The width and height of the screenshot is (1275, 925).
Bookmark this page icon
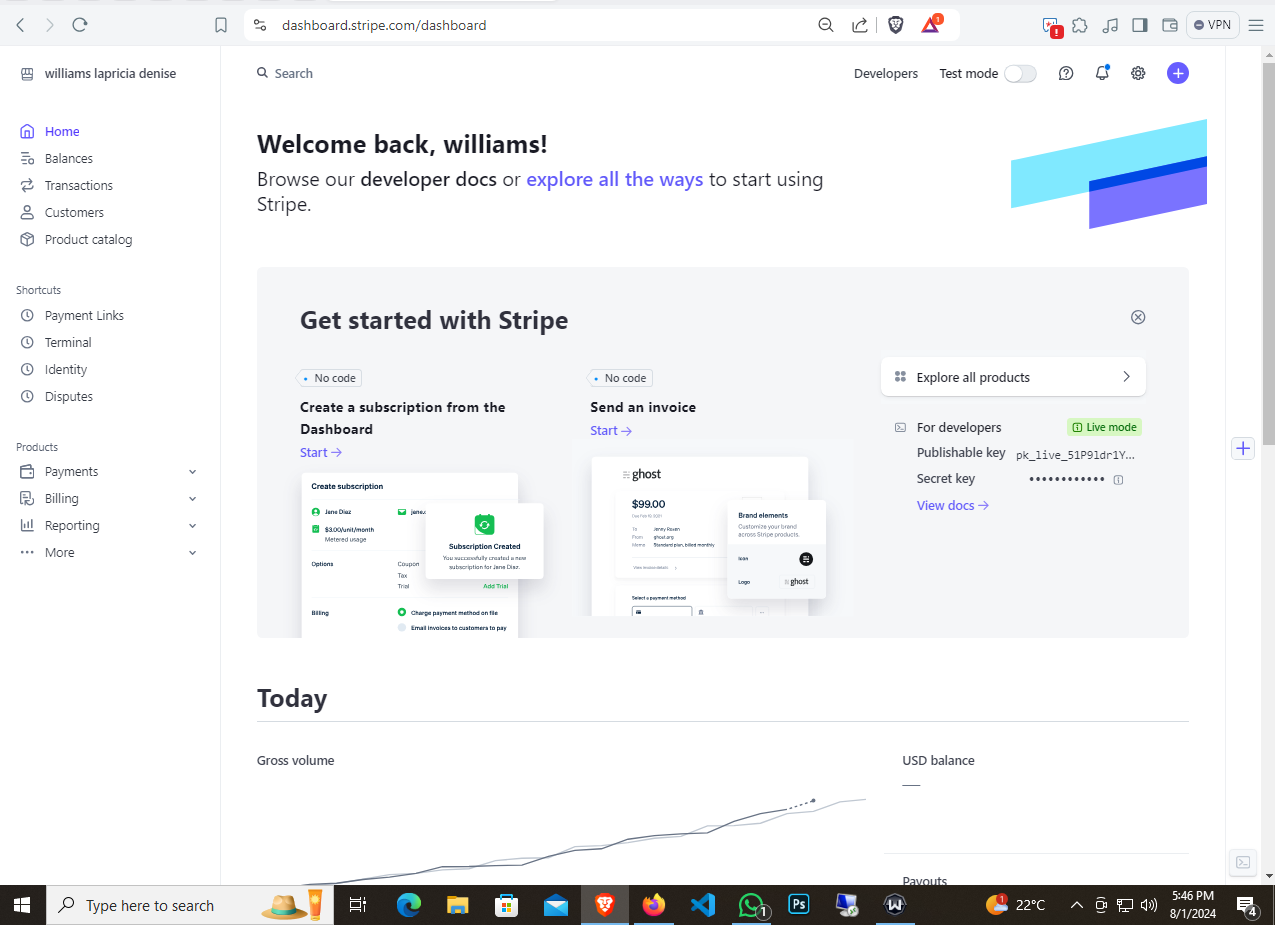(221, 25)
